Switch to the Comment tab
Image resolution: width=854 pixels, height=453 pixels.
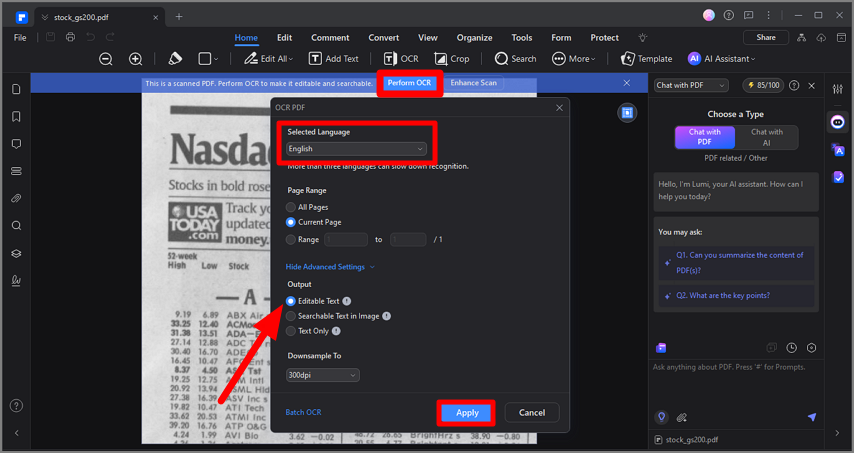(x=330, y=38)
